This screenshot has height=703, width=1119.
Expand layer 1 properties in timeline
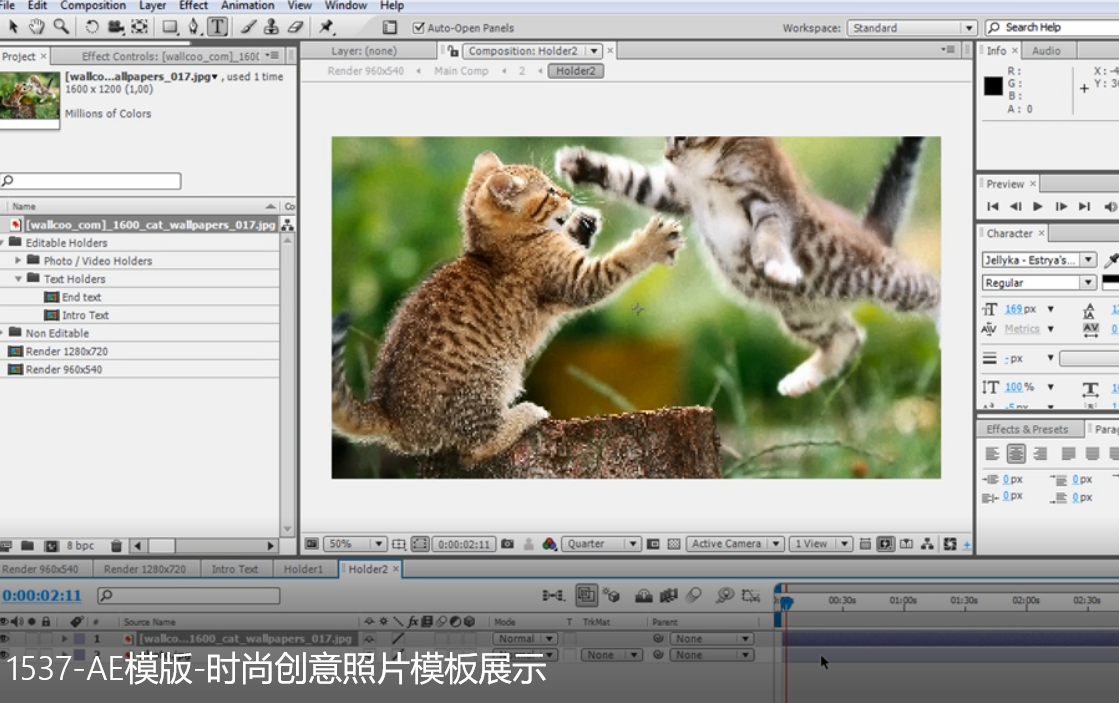[x=64, y=639]
